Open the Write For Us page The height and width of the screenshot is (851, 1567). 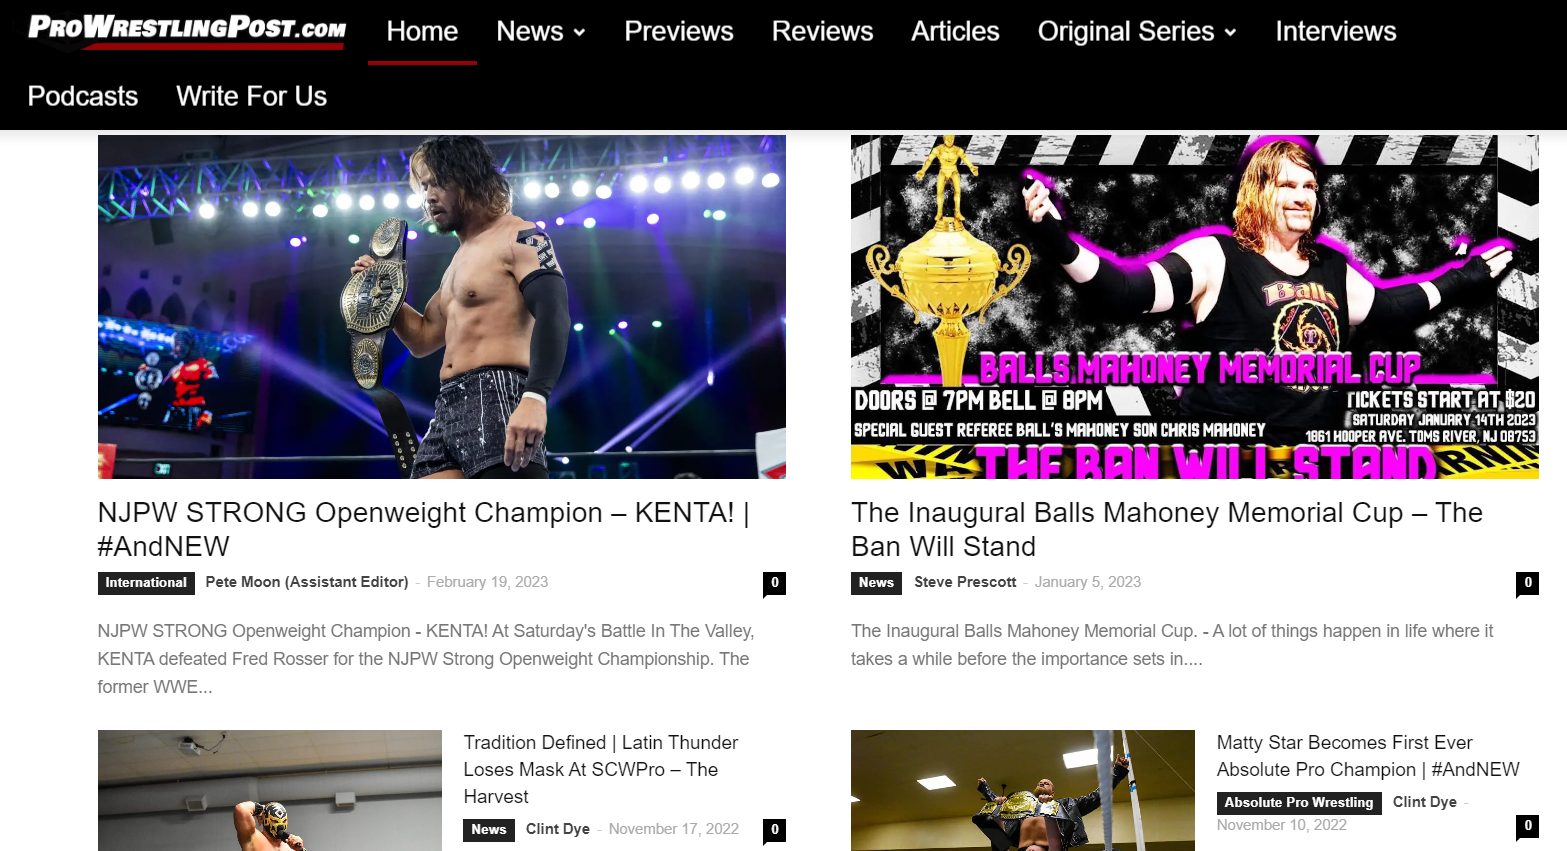[x=252, y=97]
